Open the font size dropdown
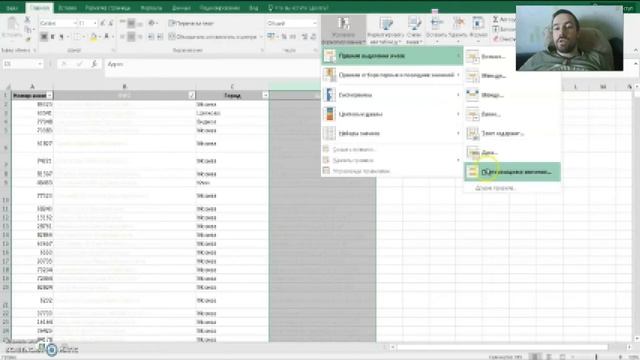Image resolution: width=640 pixels, height=360 pixels. (95, 23)
